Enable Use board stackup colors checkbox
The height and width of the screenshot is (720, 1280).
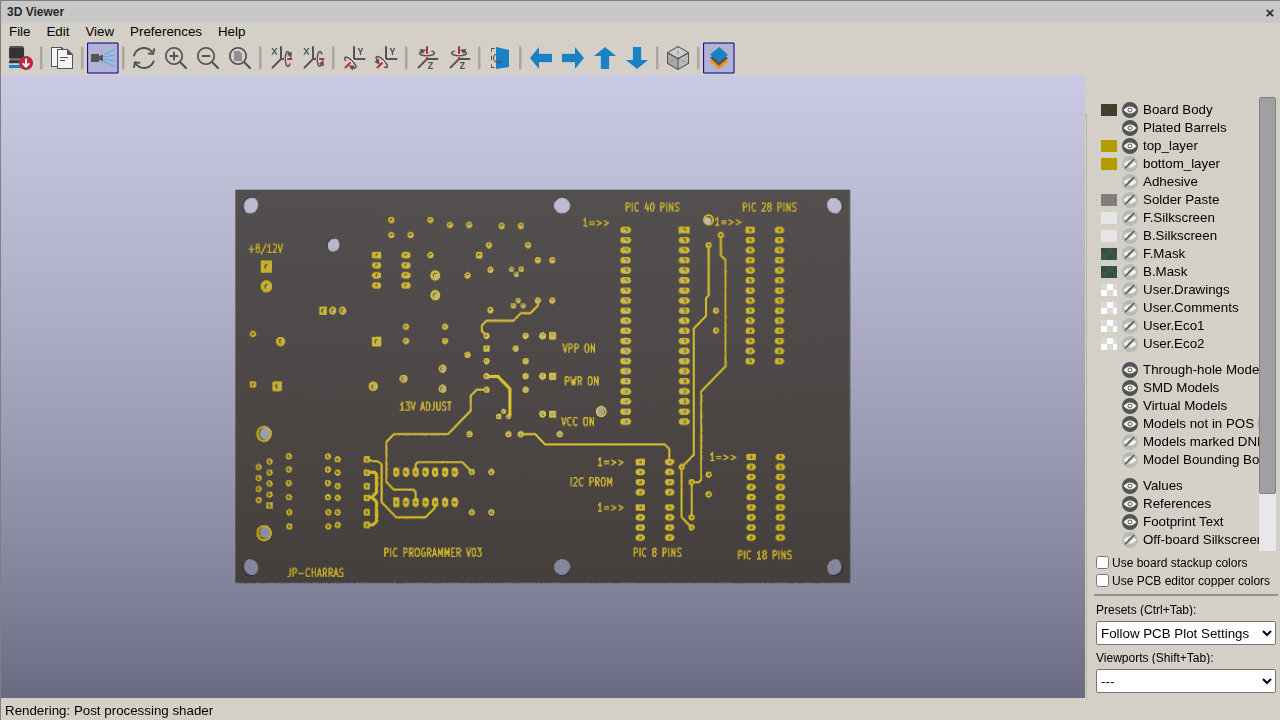[x=1102, y=563]
